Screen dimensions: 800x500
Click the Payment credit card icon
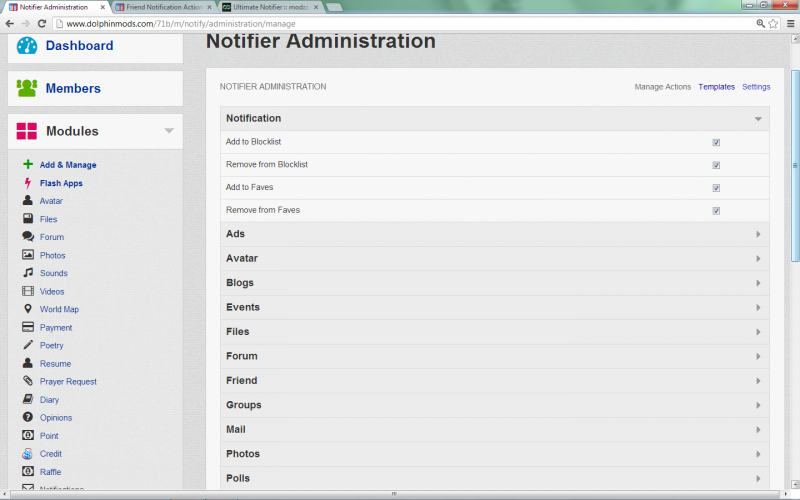[28, 327]
